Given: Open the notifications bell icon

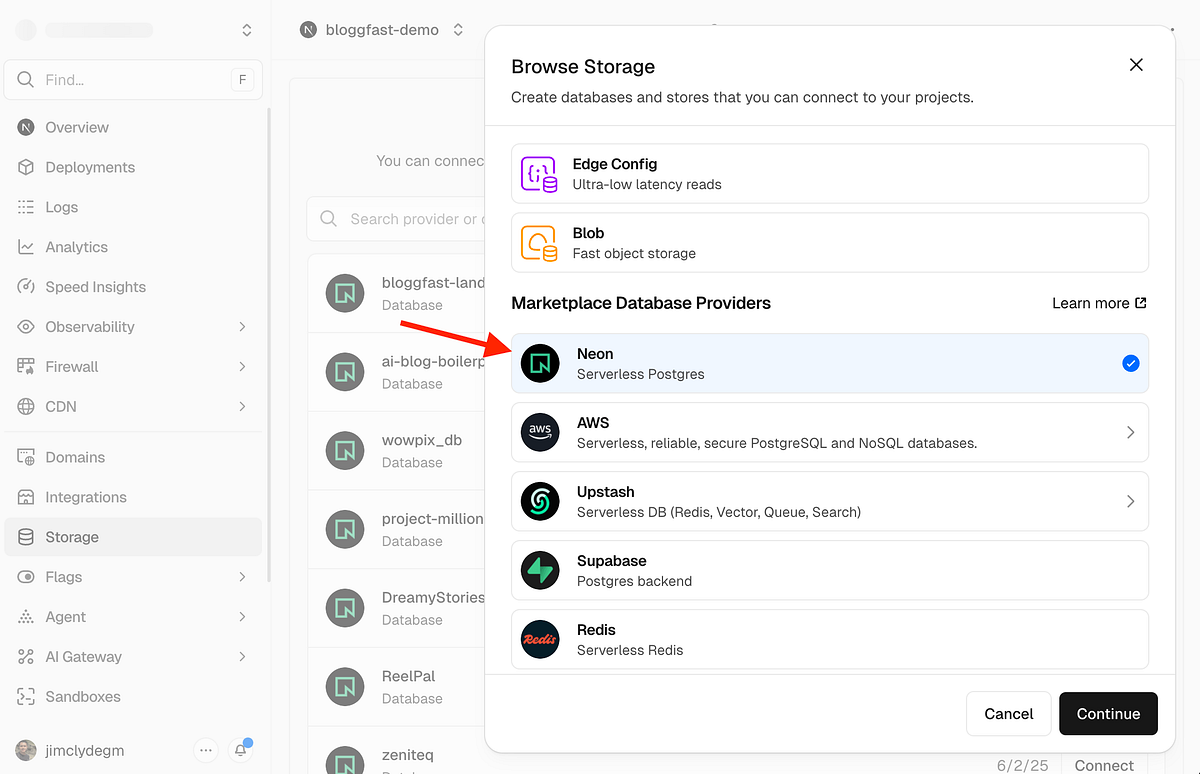Looking at the screenshot, I should 240,750.
